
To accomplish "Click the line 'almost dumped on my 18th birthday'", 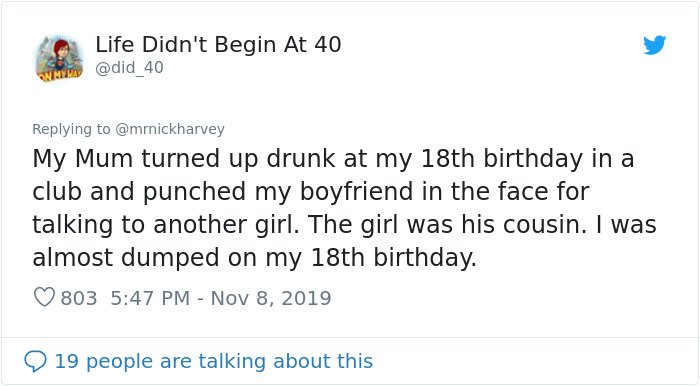I will [x=254, y=257].
